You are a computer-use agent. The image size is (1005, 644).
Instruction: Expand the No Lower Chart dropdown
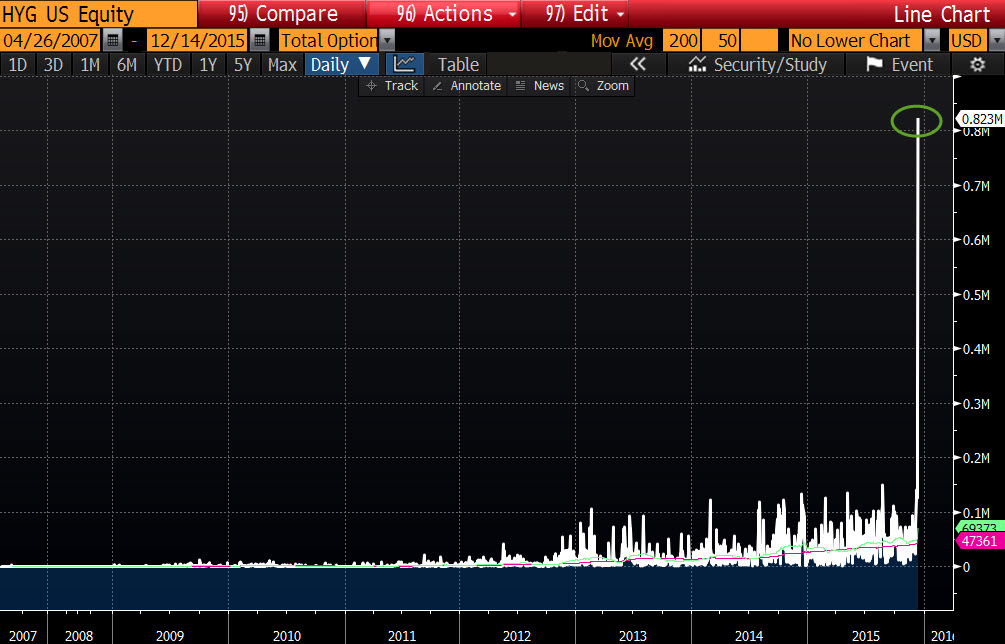(x=932, y=40)
